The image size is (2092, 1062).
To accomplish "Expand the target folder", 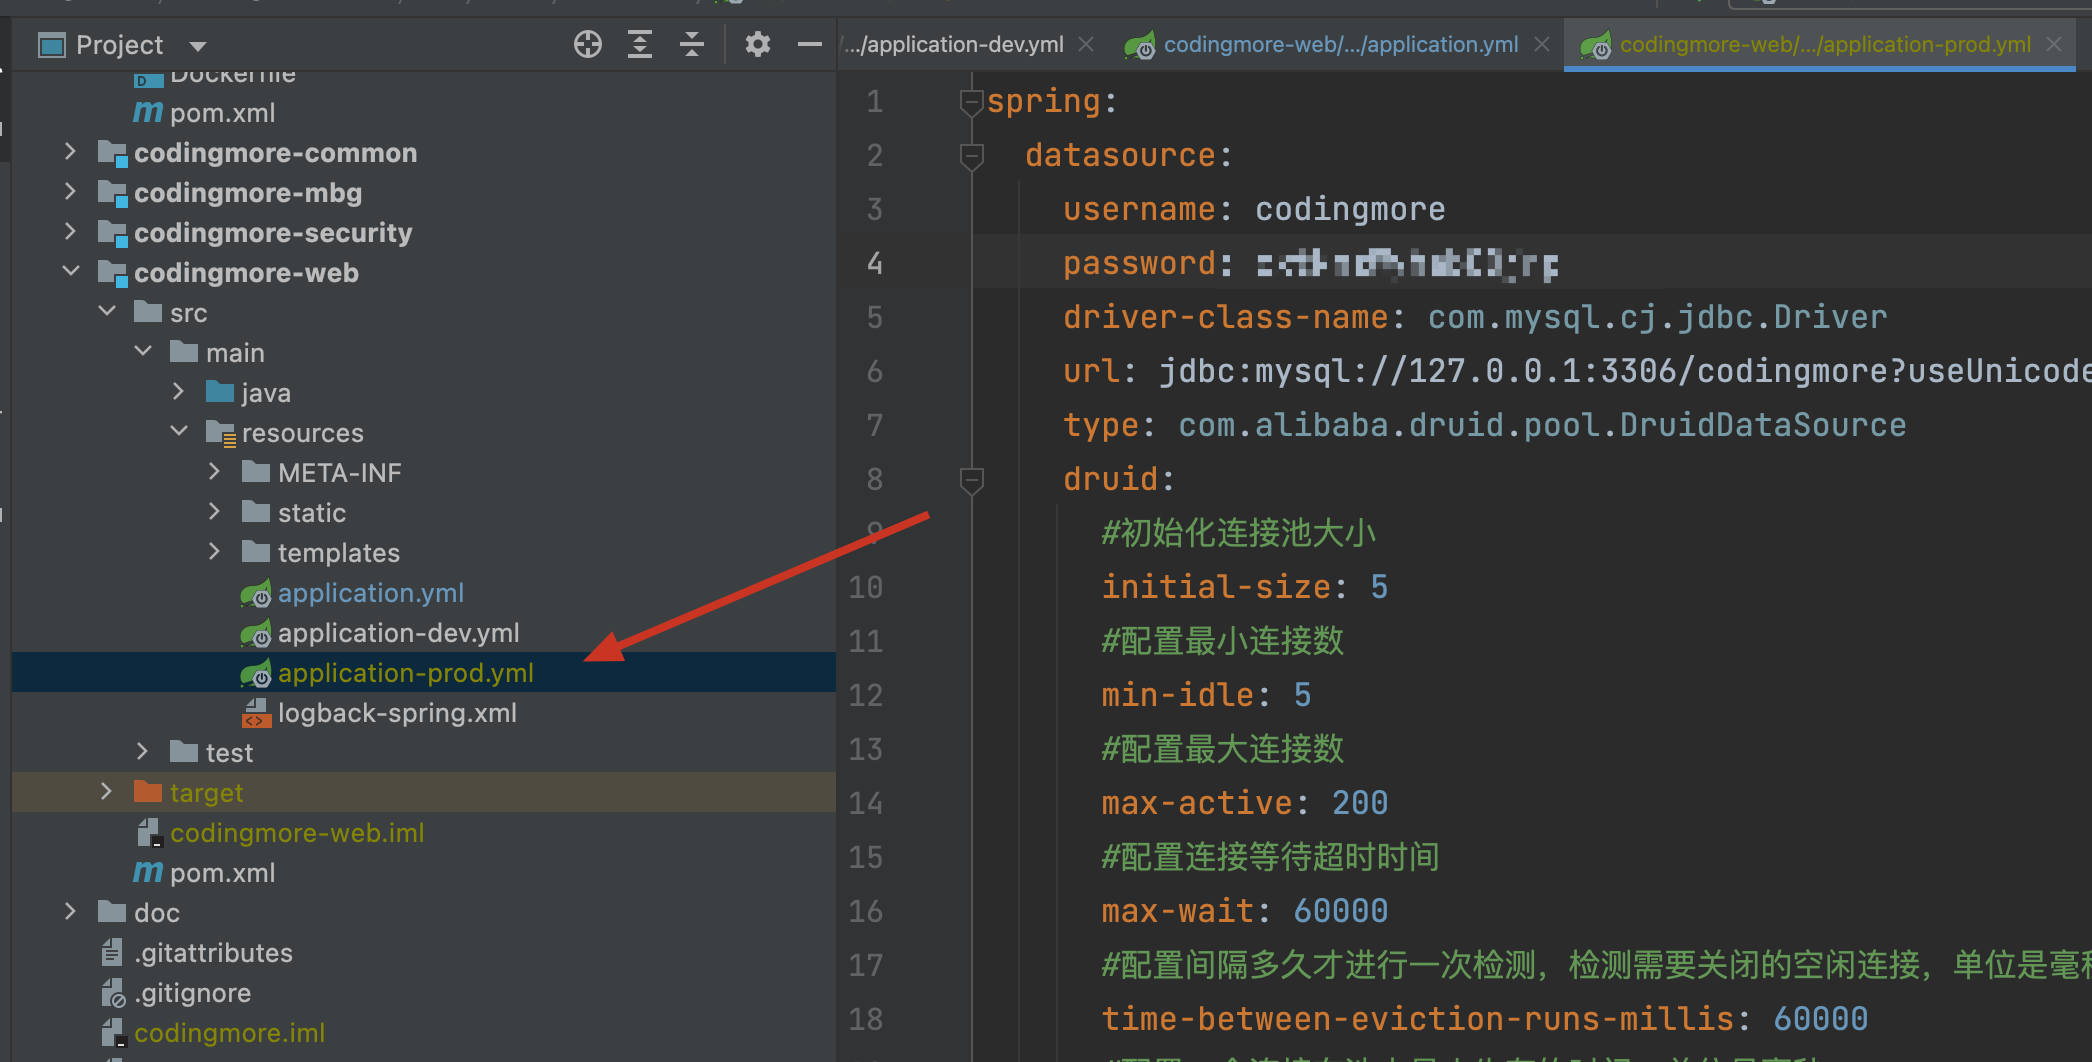I will 106,792.
